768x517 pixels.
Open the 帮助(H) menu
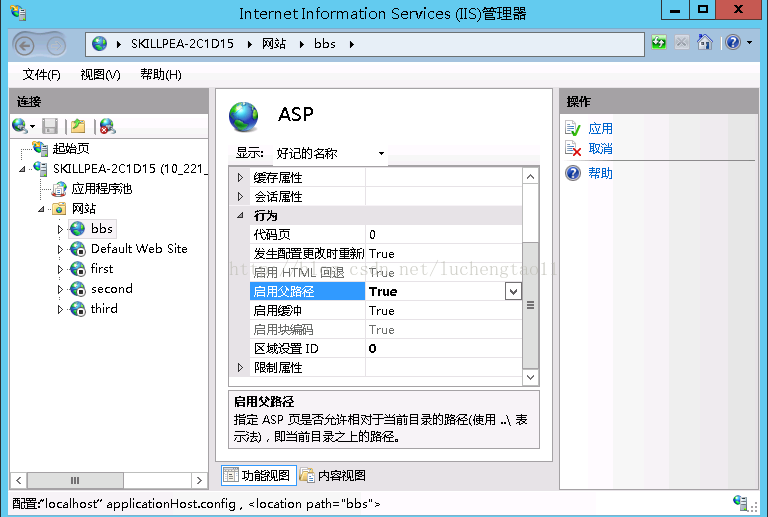coord(161,74)
